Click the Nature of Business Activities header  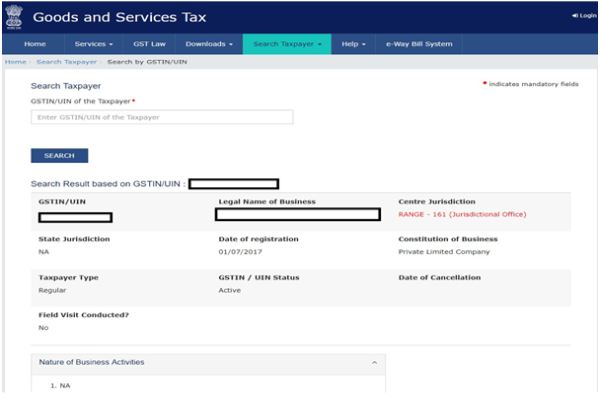92,362
